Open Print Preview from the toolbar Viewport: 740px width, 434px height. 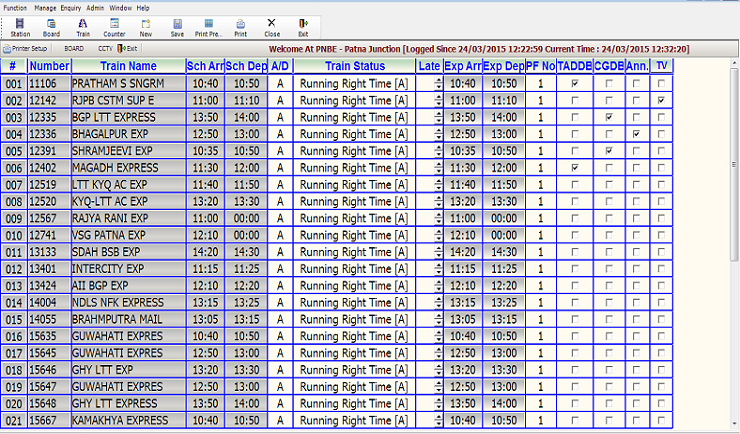coord(208,26)
